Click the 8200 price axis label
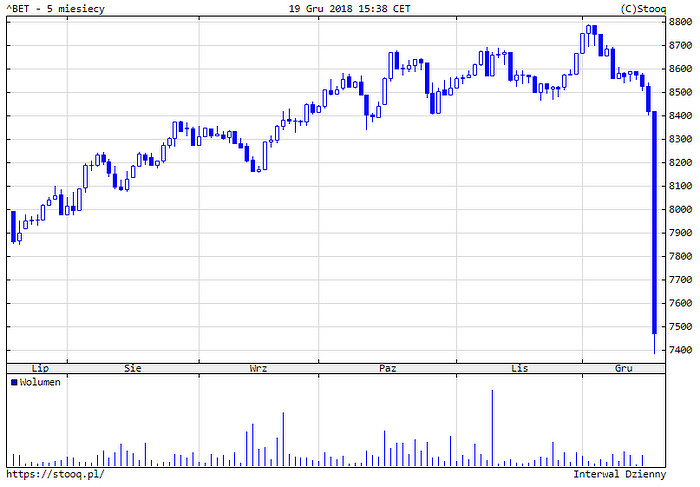Screen dimensions: 700x487 pos(680,162)
